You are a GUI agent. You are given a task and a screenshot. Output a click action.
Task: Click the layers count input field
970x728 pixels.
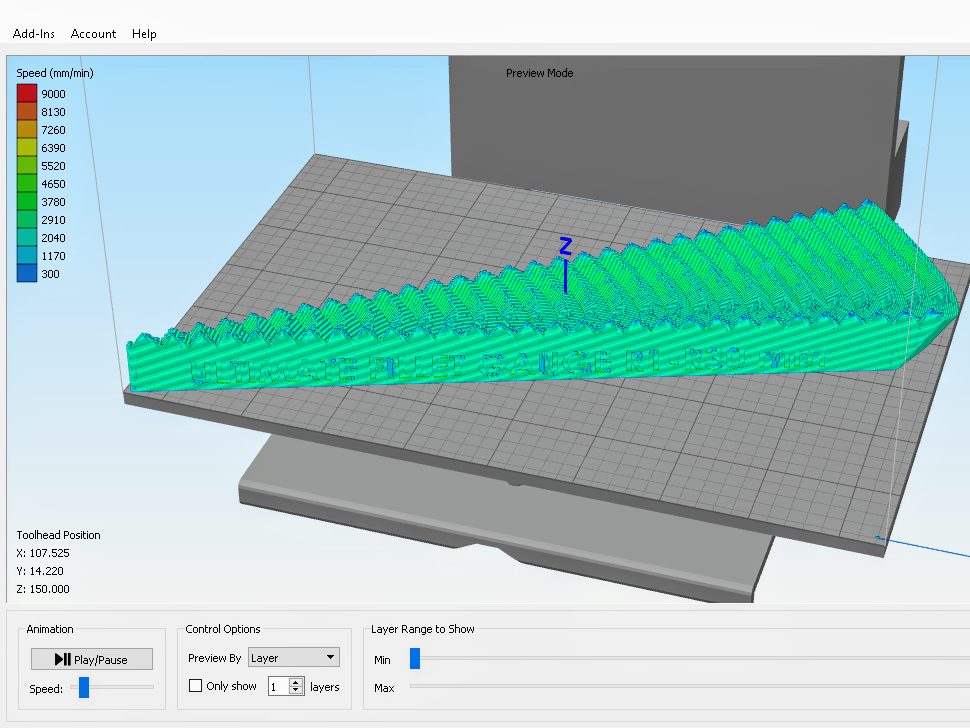coord(279,686)
